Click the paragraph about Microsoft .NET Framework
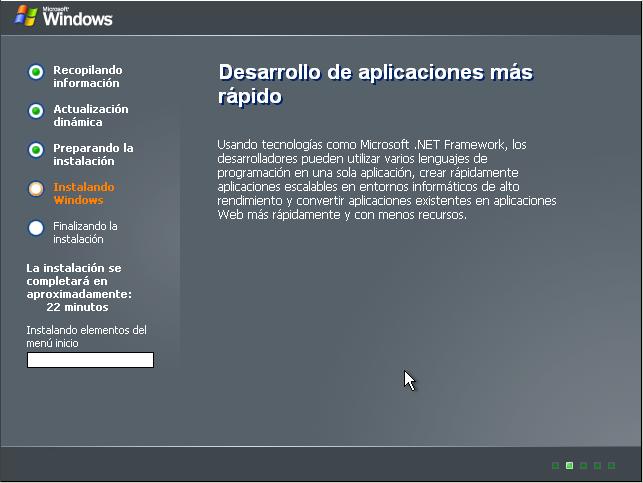 tap(387, 180)
